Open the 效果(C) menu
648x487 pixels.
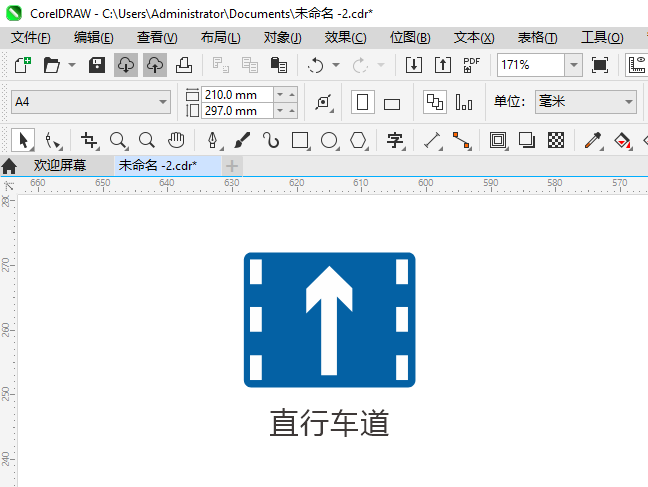(345, 38)
